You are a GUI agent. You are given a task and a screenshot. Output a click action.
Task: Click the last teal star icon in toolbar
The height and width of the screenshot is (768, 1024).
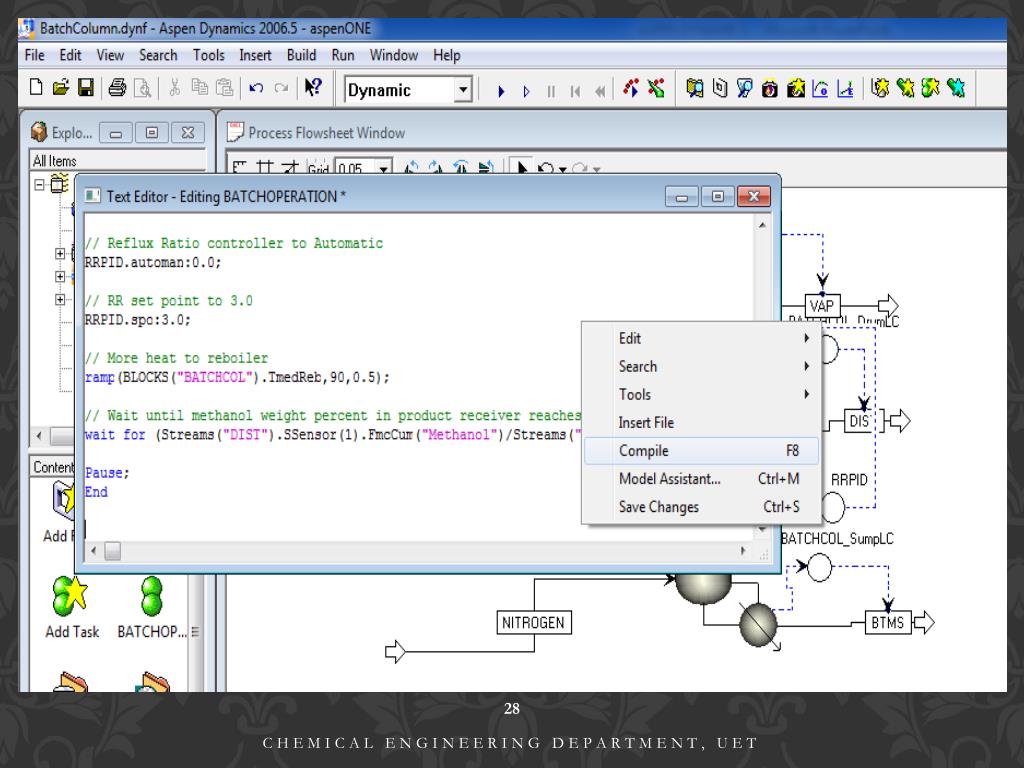click(x=955, y=88)
